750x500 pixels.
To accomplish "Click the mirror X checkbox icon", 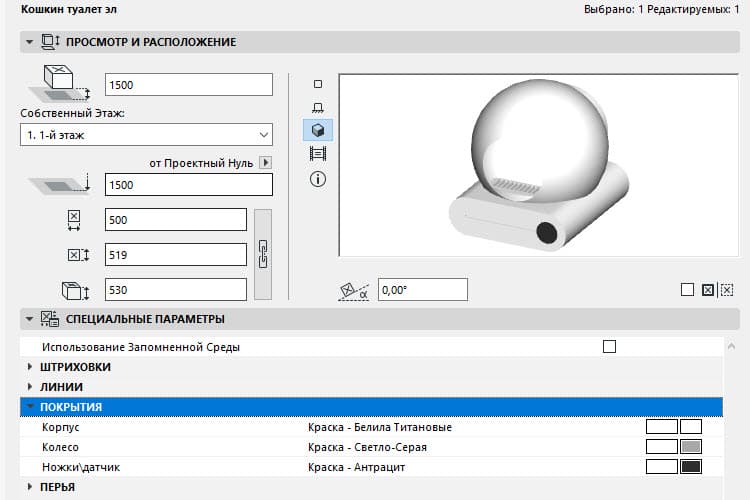I will click(708, 290).
